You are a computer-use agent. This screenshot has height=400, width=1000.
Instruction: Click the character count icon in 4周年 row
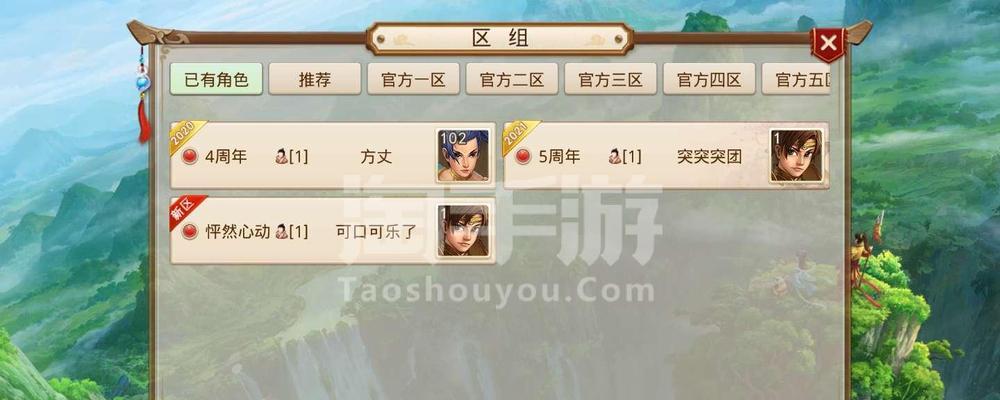[x=281, y=156]
